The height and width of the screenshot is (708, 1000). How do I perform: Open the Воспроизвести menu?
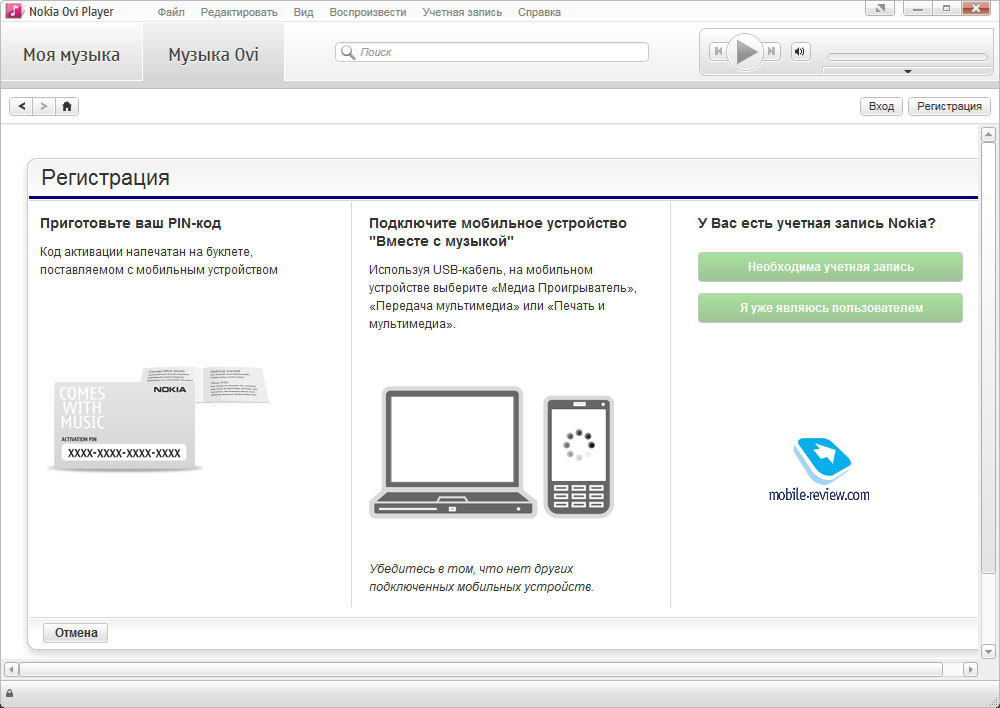tap(367, 12)
